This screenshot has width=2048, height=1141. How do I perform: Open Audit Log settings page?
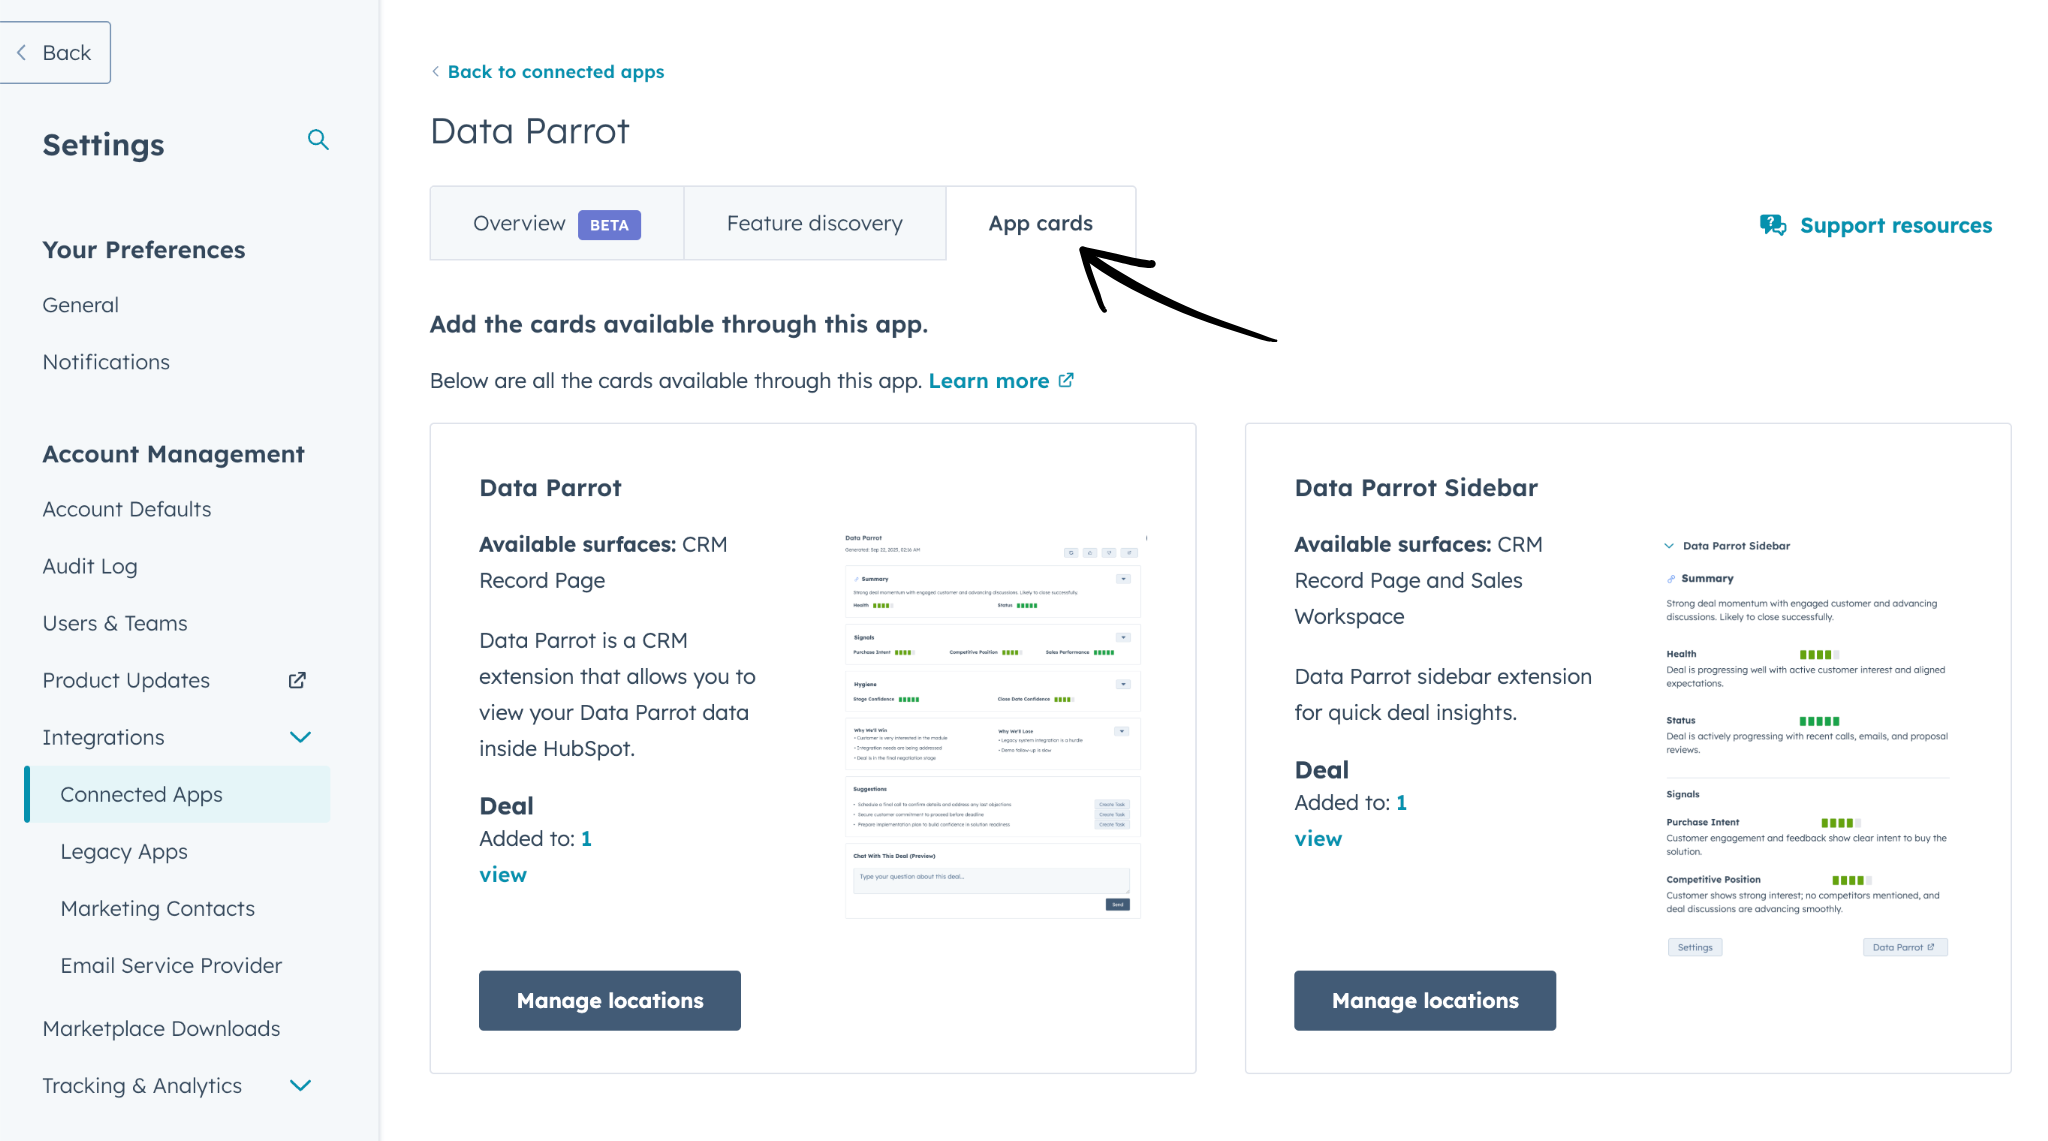tap(90, 566)
